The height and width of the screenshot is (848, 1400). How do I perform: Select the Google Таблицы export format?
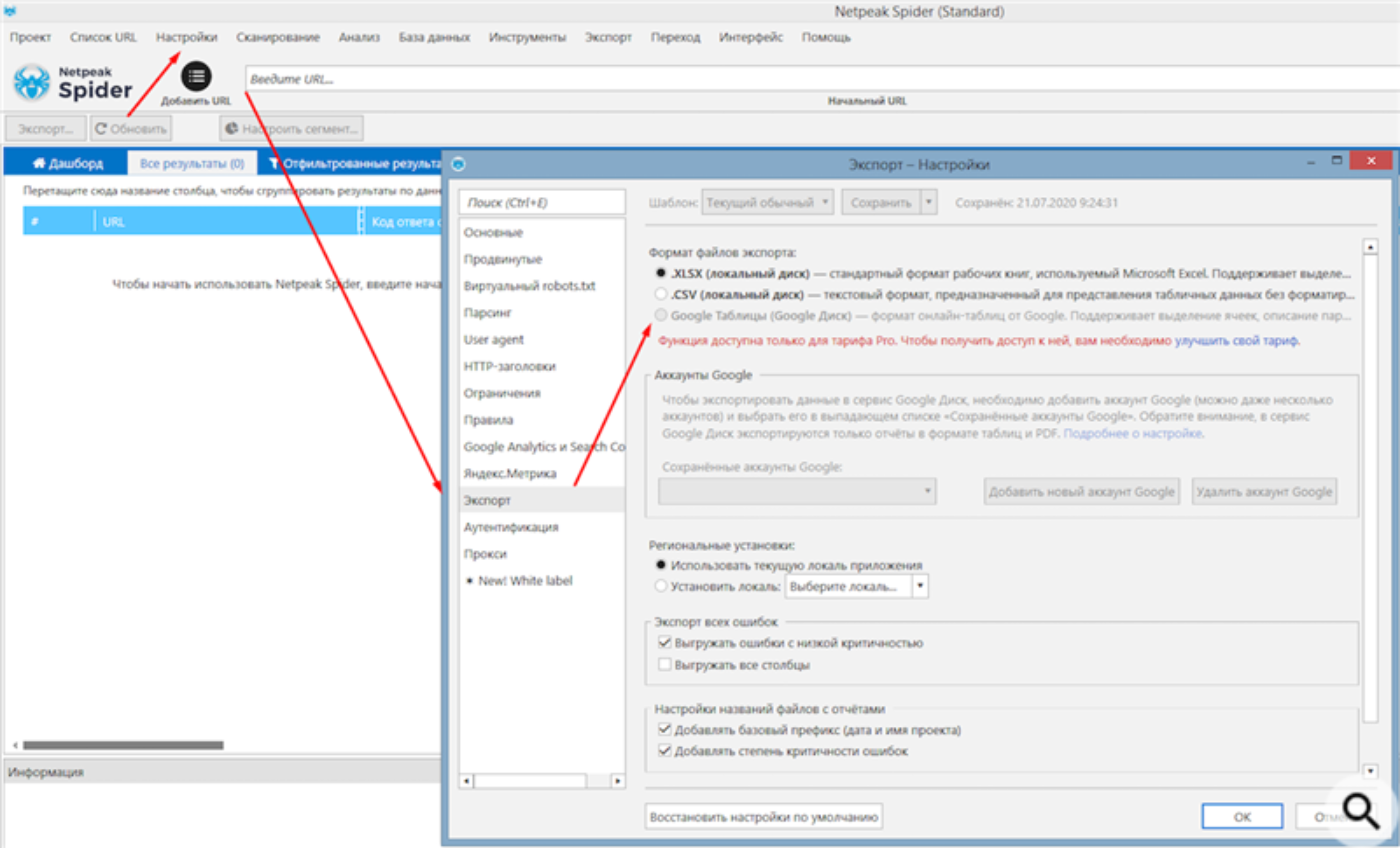click(661, 316)
